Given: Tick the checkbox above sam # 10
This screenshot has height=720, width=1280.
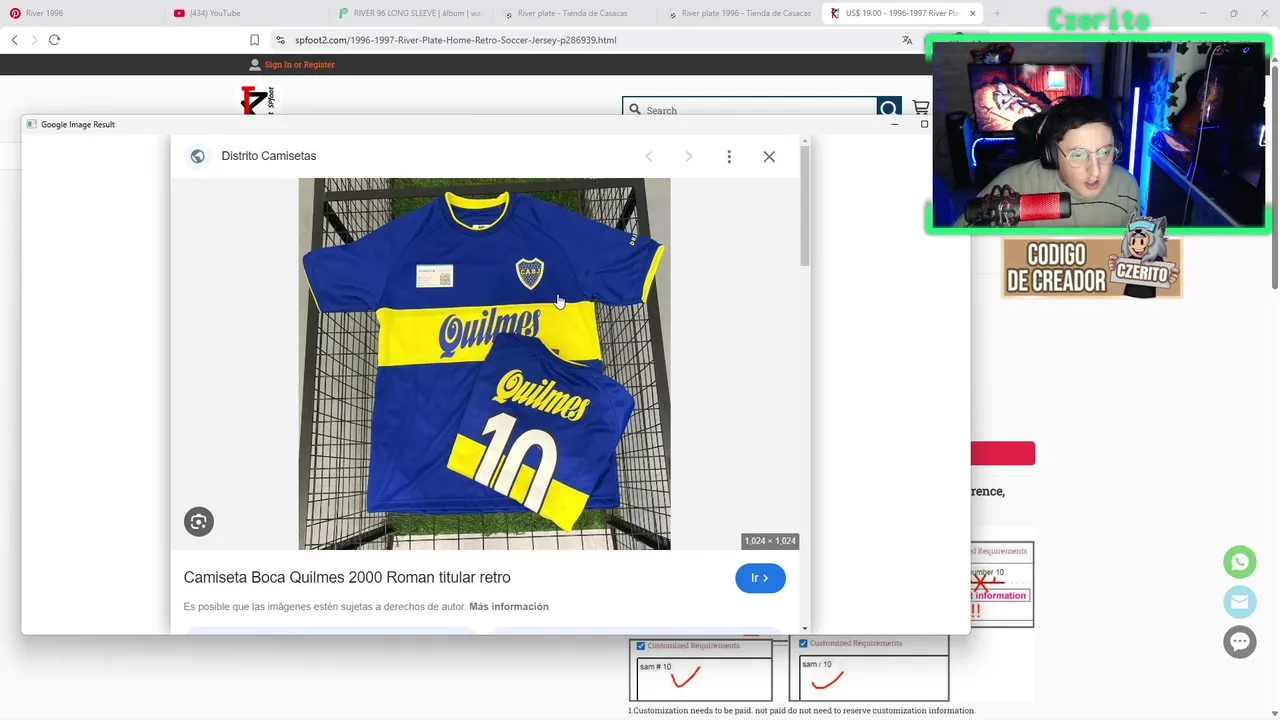Looking at the screenshot, I should click(x=641, y=645).
